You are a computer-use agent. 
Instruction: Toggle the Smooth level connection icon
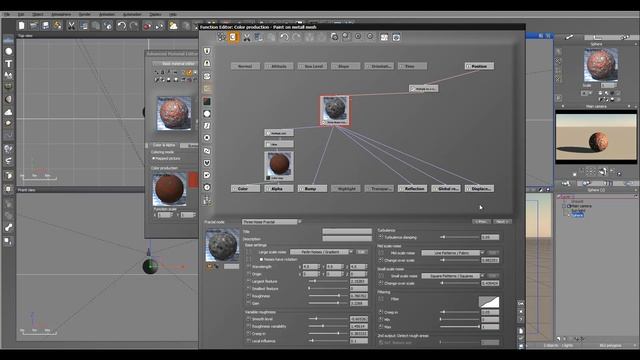pos(248,319)
